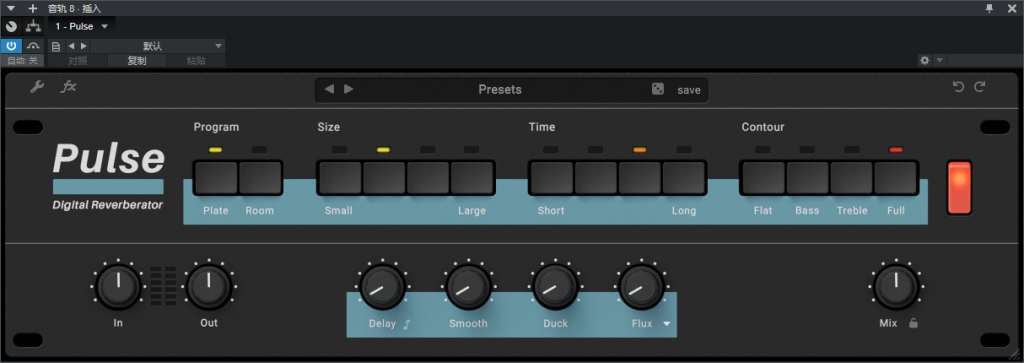1024x363 pixels.
Task: Click the undo arrow icon
Action: tap(958, 87)
